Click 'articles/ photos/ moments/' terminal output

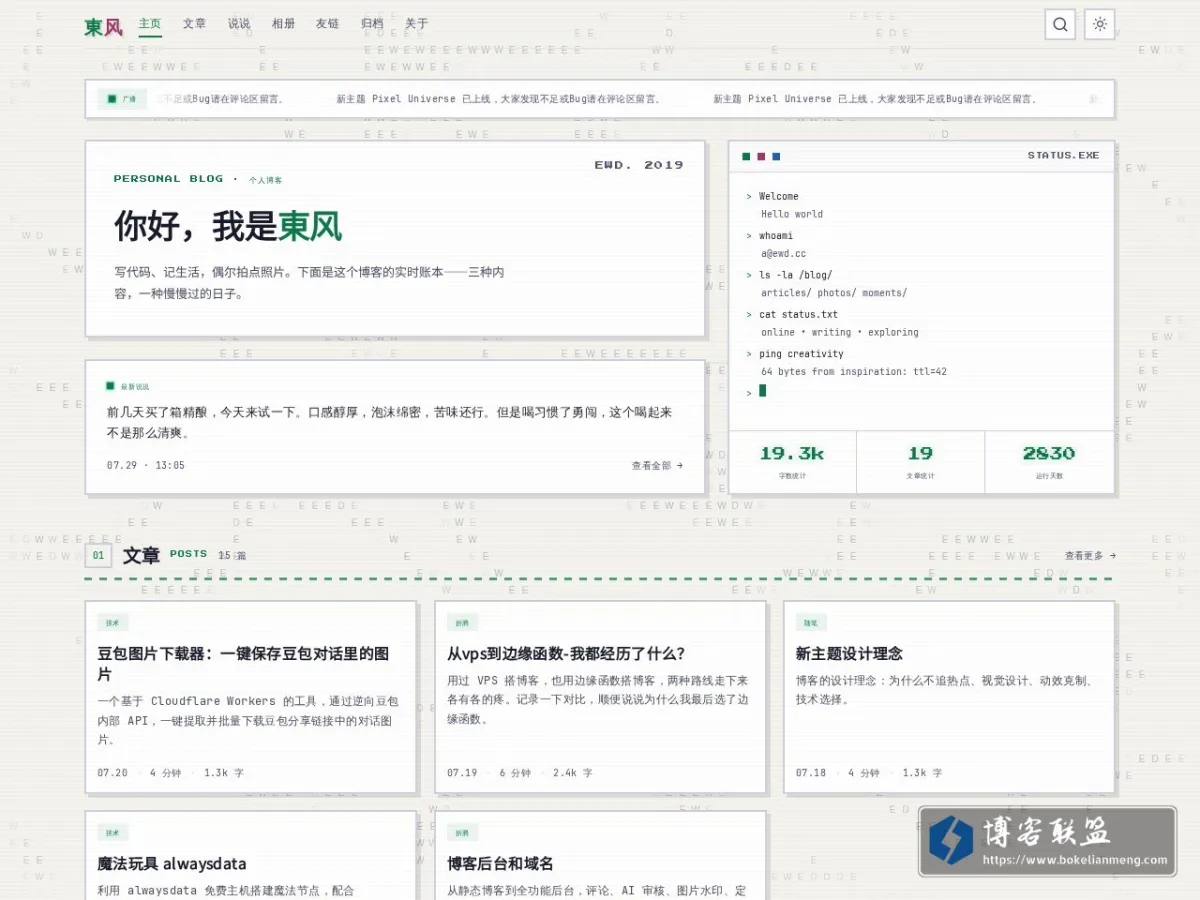point(834,292)
